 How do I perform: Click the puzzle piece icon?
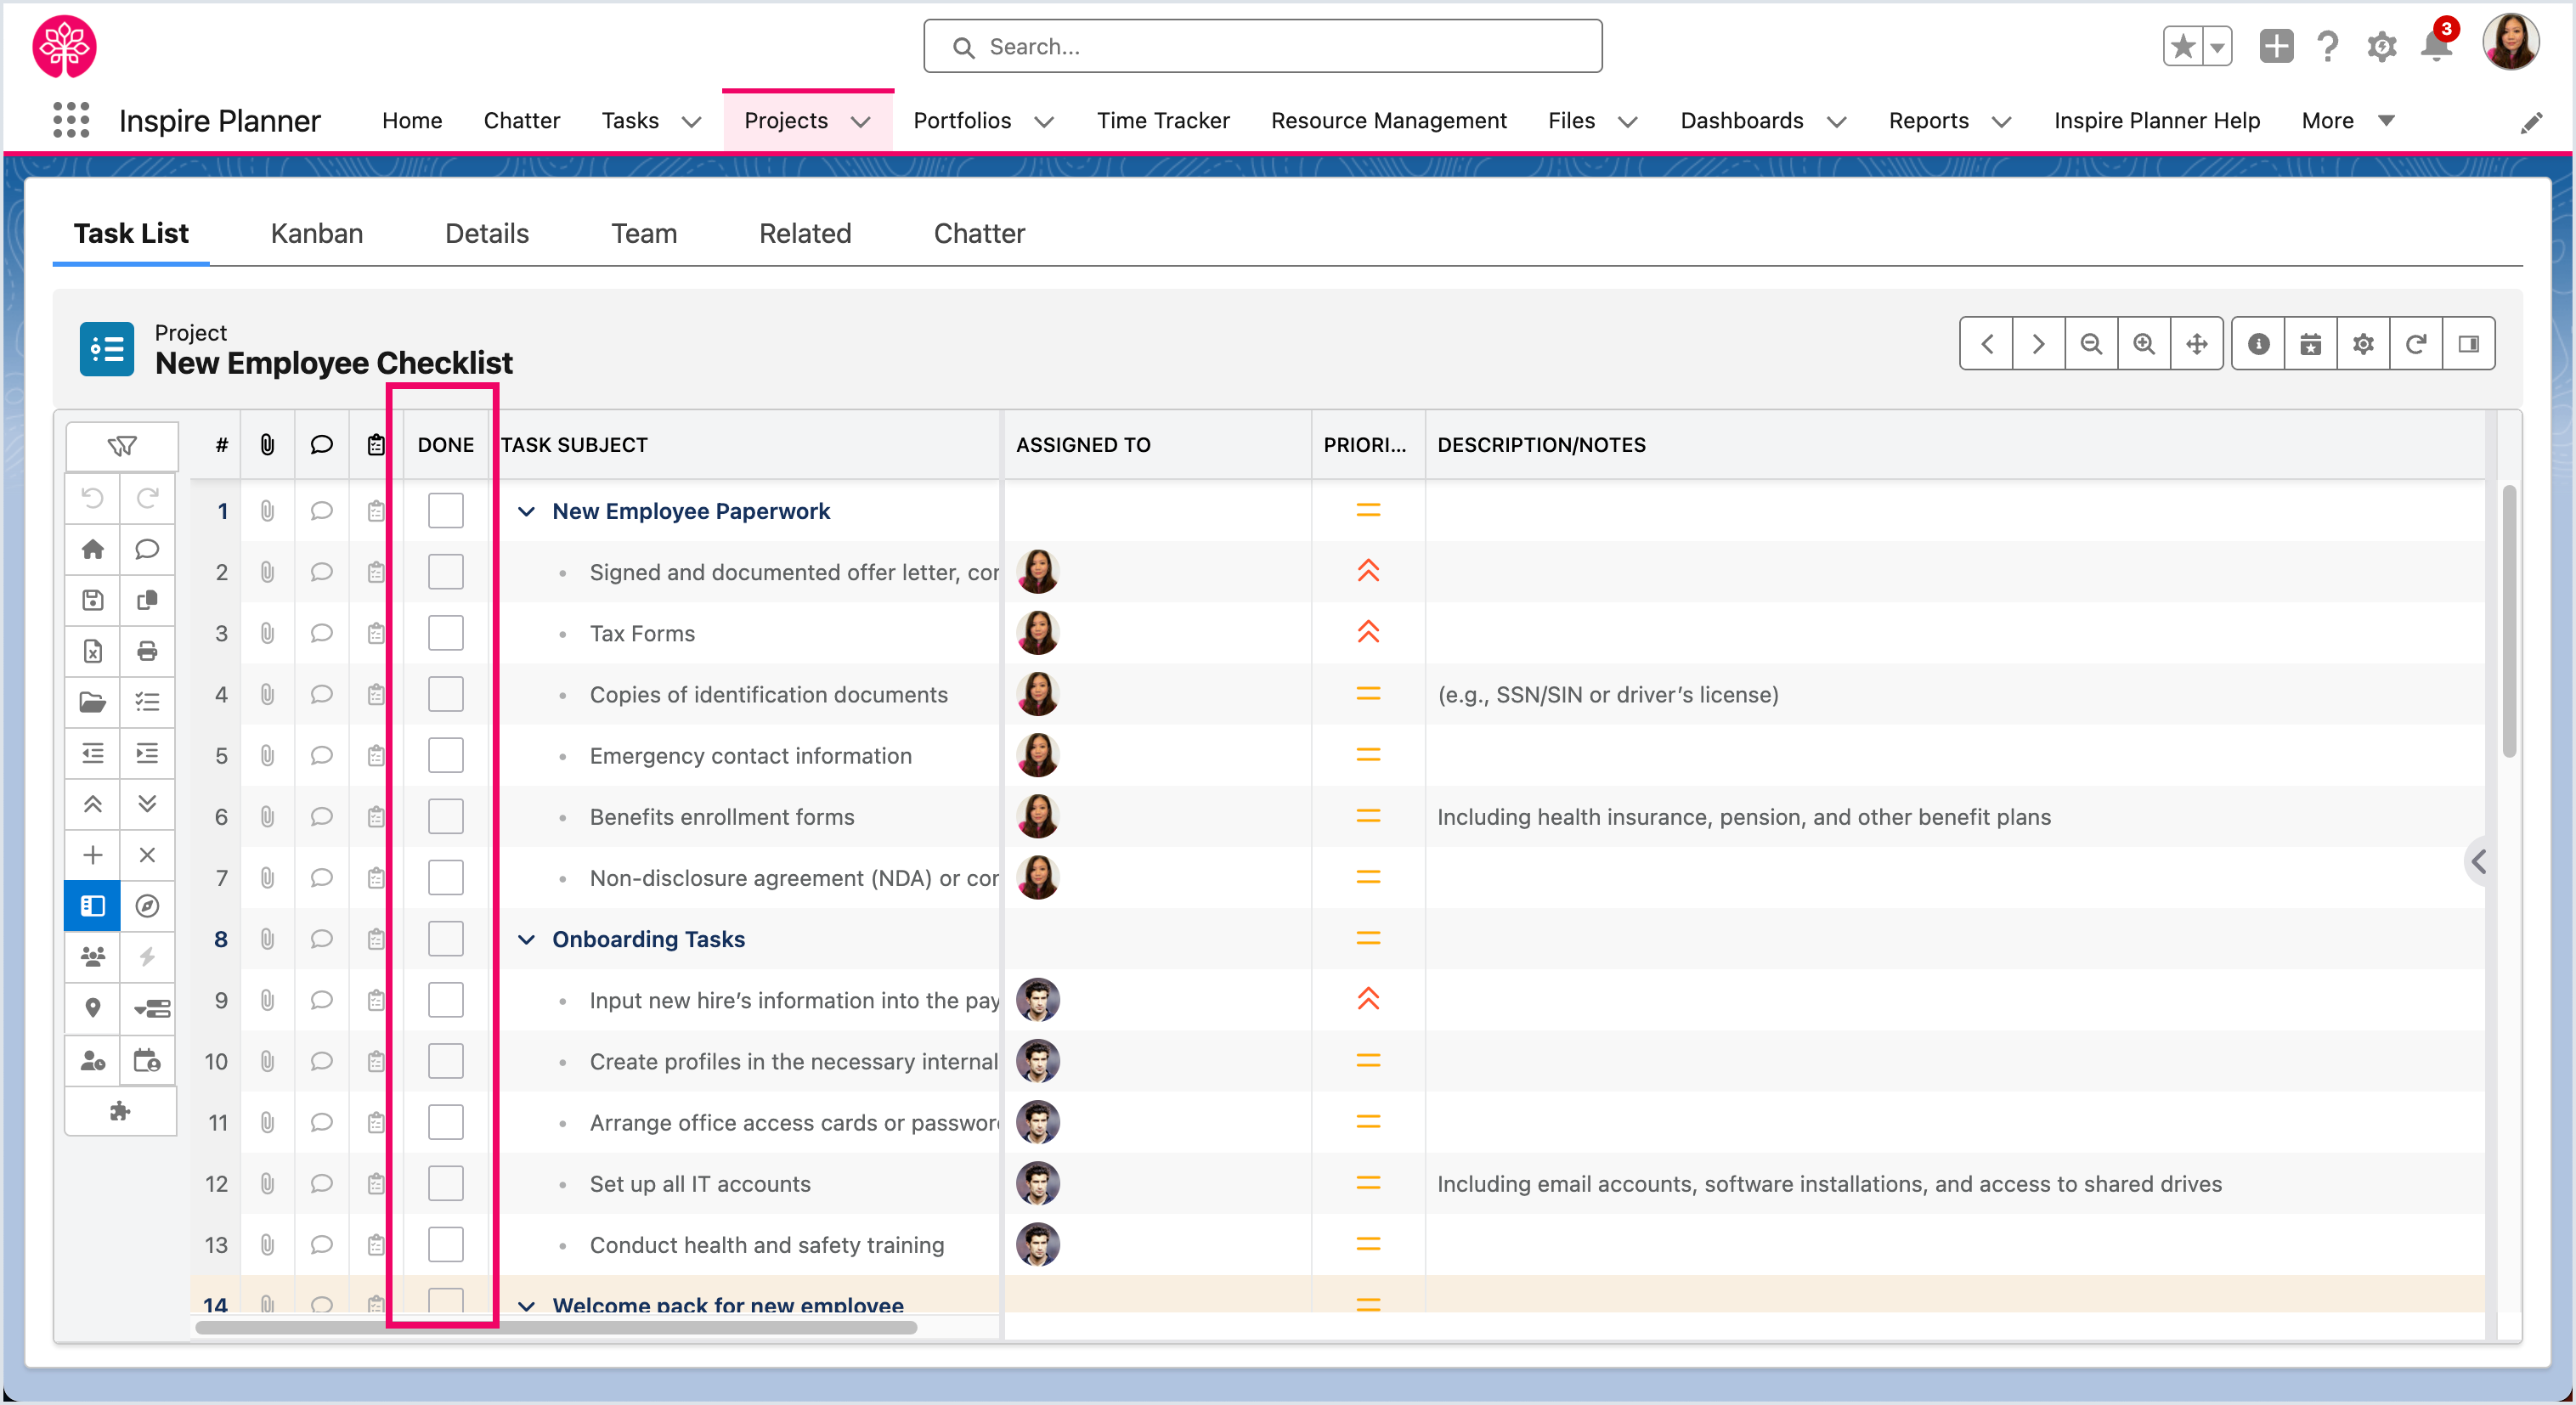coord(121,1111)
